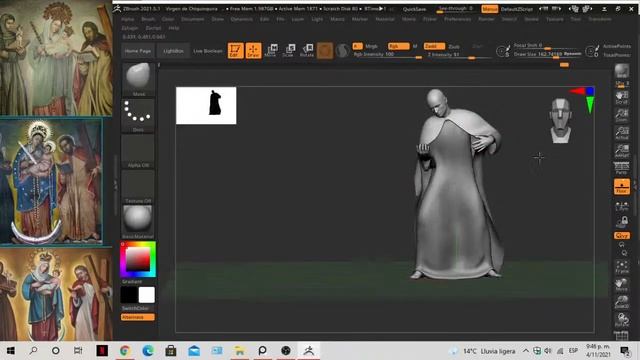Open File Explorer from the taskbar
The image size is (640, 360).
pos(240,351)
